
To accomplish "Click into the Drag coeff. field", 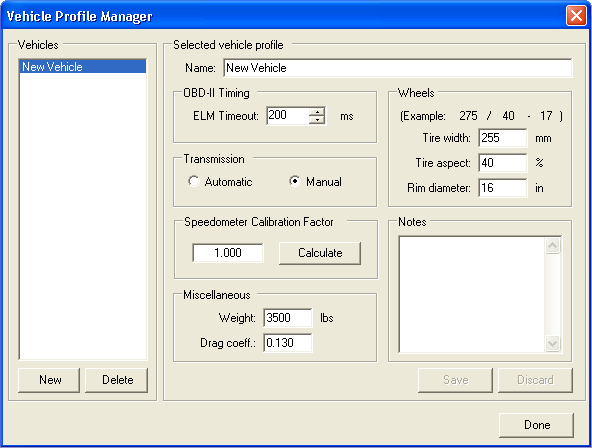I will pyautogui.click(x=288, y=343).
